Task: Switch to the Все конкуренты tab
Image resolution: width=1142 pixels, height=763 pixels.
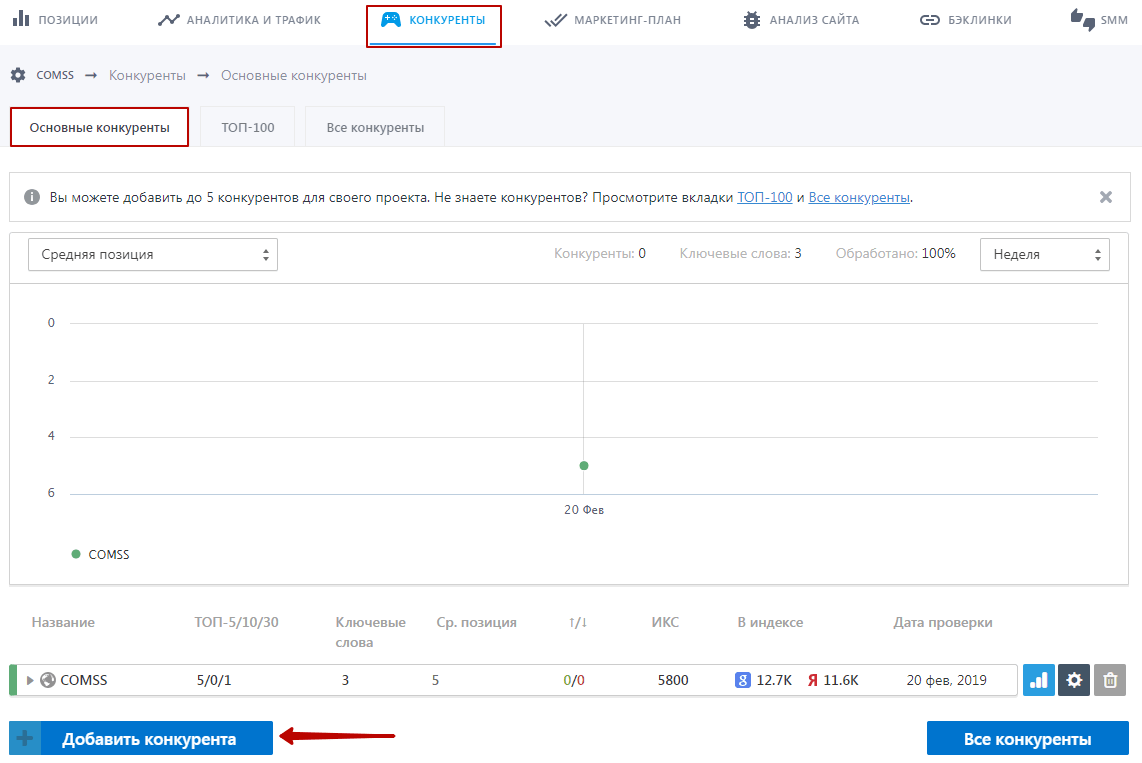Action: pyautogui.click(x=375, y=127)
